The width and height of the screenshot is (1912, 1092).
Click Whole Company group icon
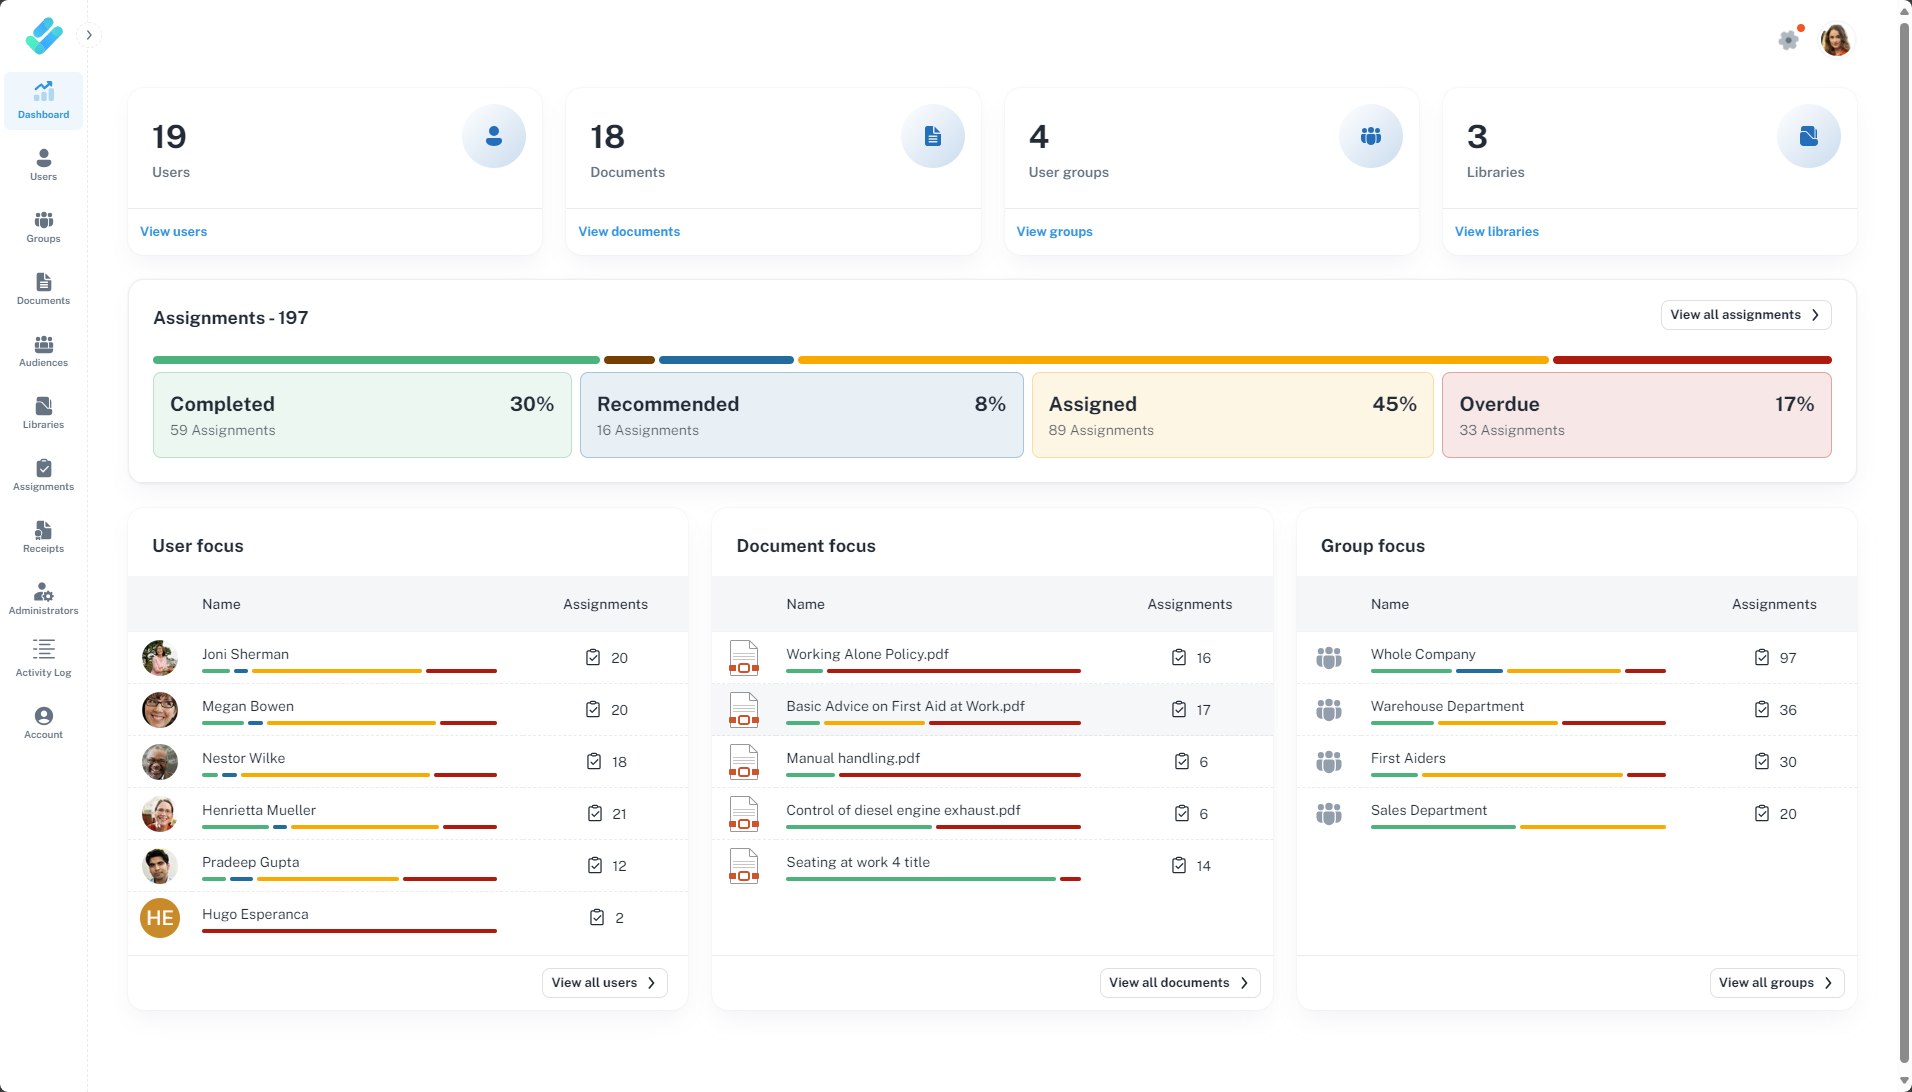pyautogui.click(x=1328, y=658)
